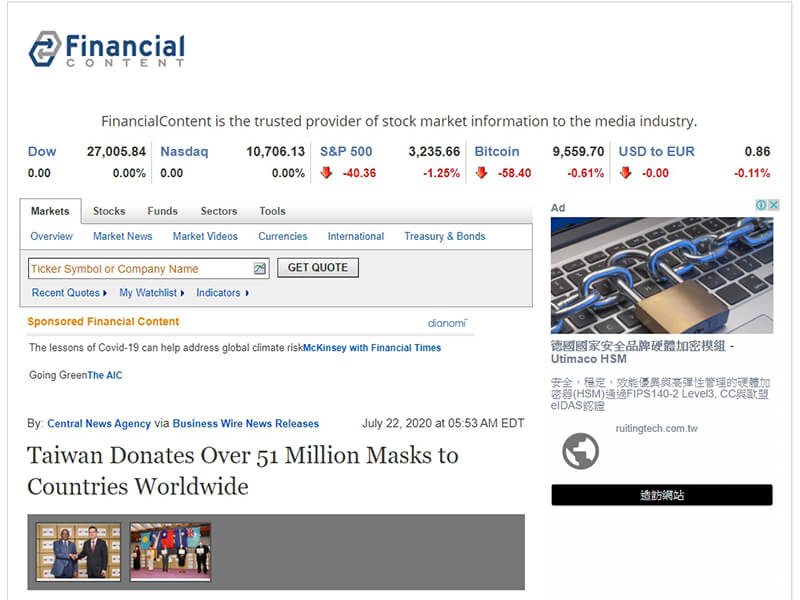Screen dimensions: 800x600
Task: Click the FinancialContent logo
Action: [107, 49]
